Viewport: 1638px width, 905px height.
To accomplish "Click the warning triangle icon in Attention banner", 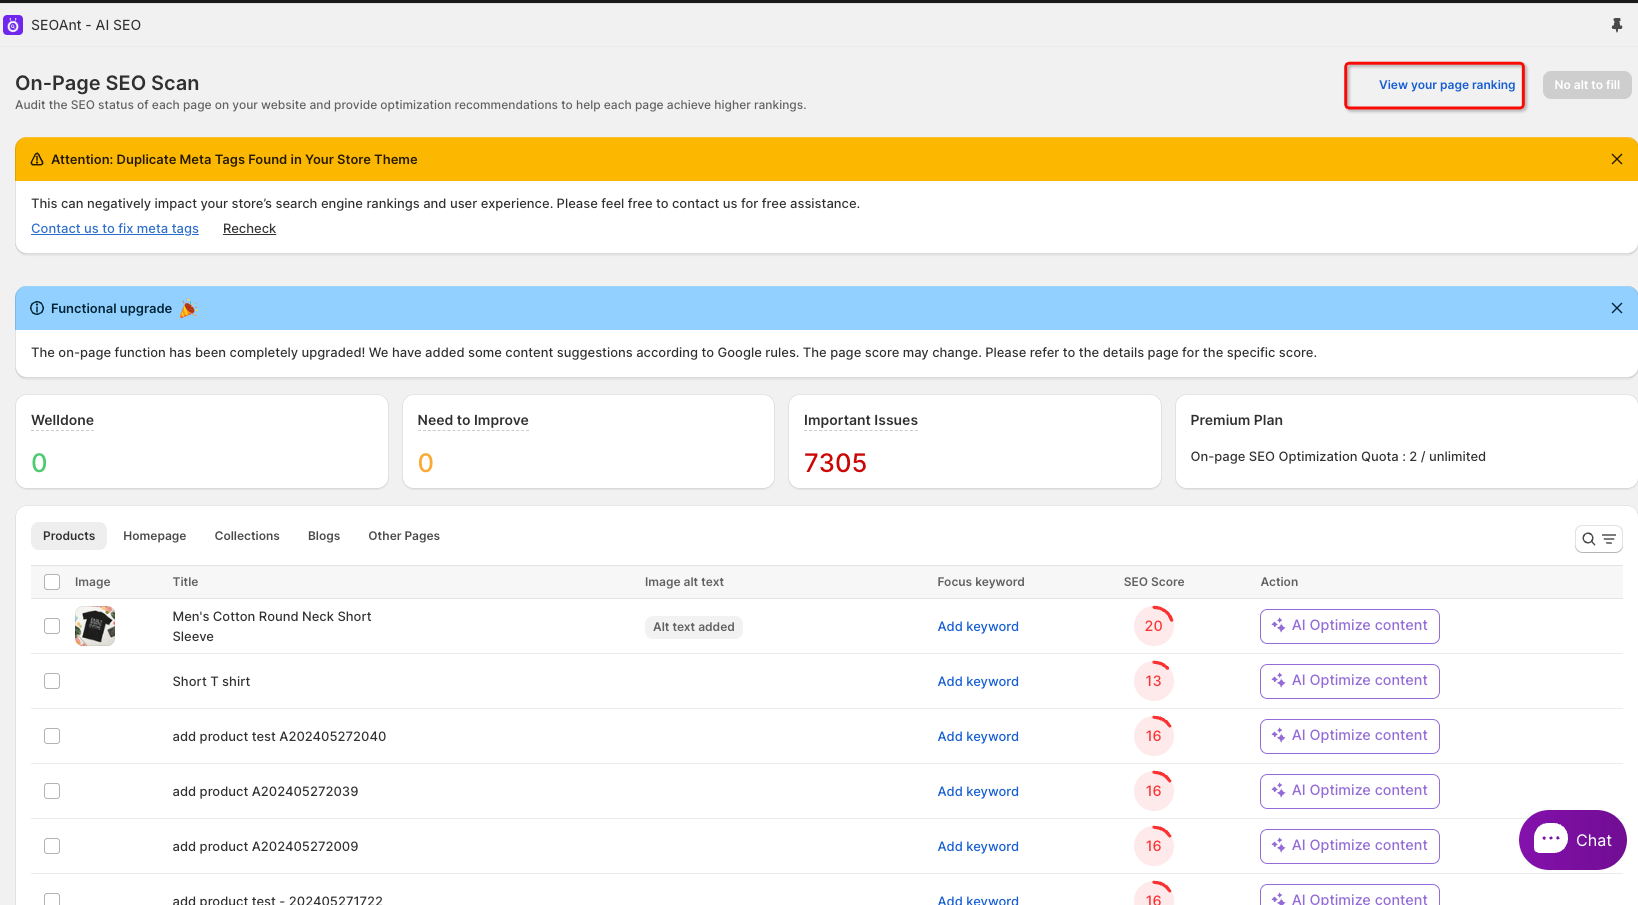I will pyautogui.click(x=37, y=159).
